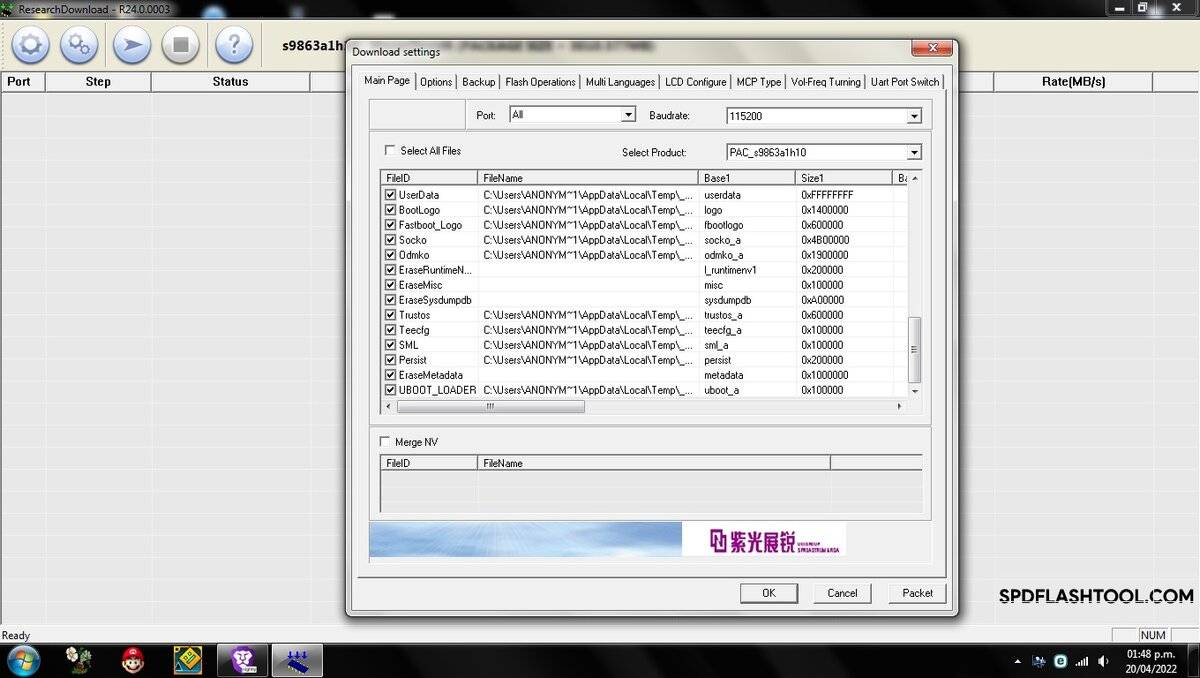Open the Brave browser taskbar icon
Image resolution: width=1200 pixels, height=678 pixels.
click(x=243, y=660)
